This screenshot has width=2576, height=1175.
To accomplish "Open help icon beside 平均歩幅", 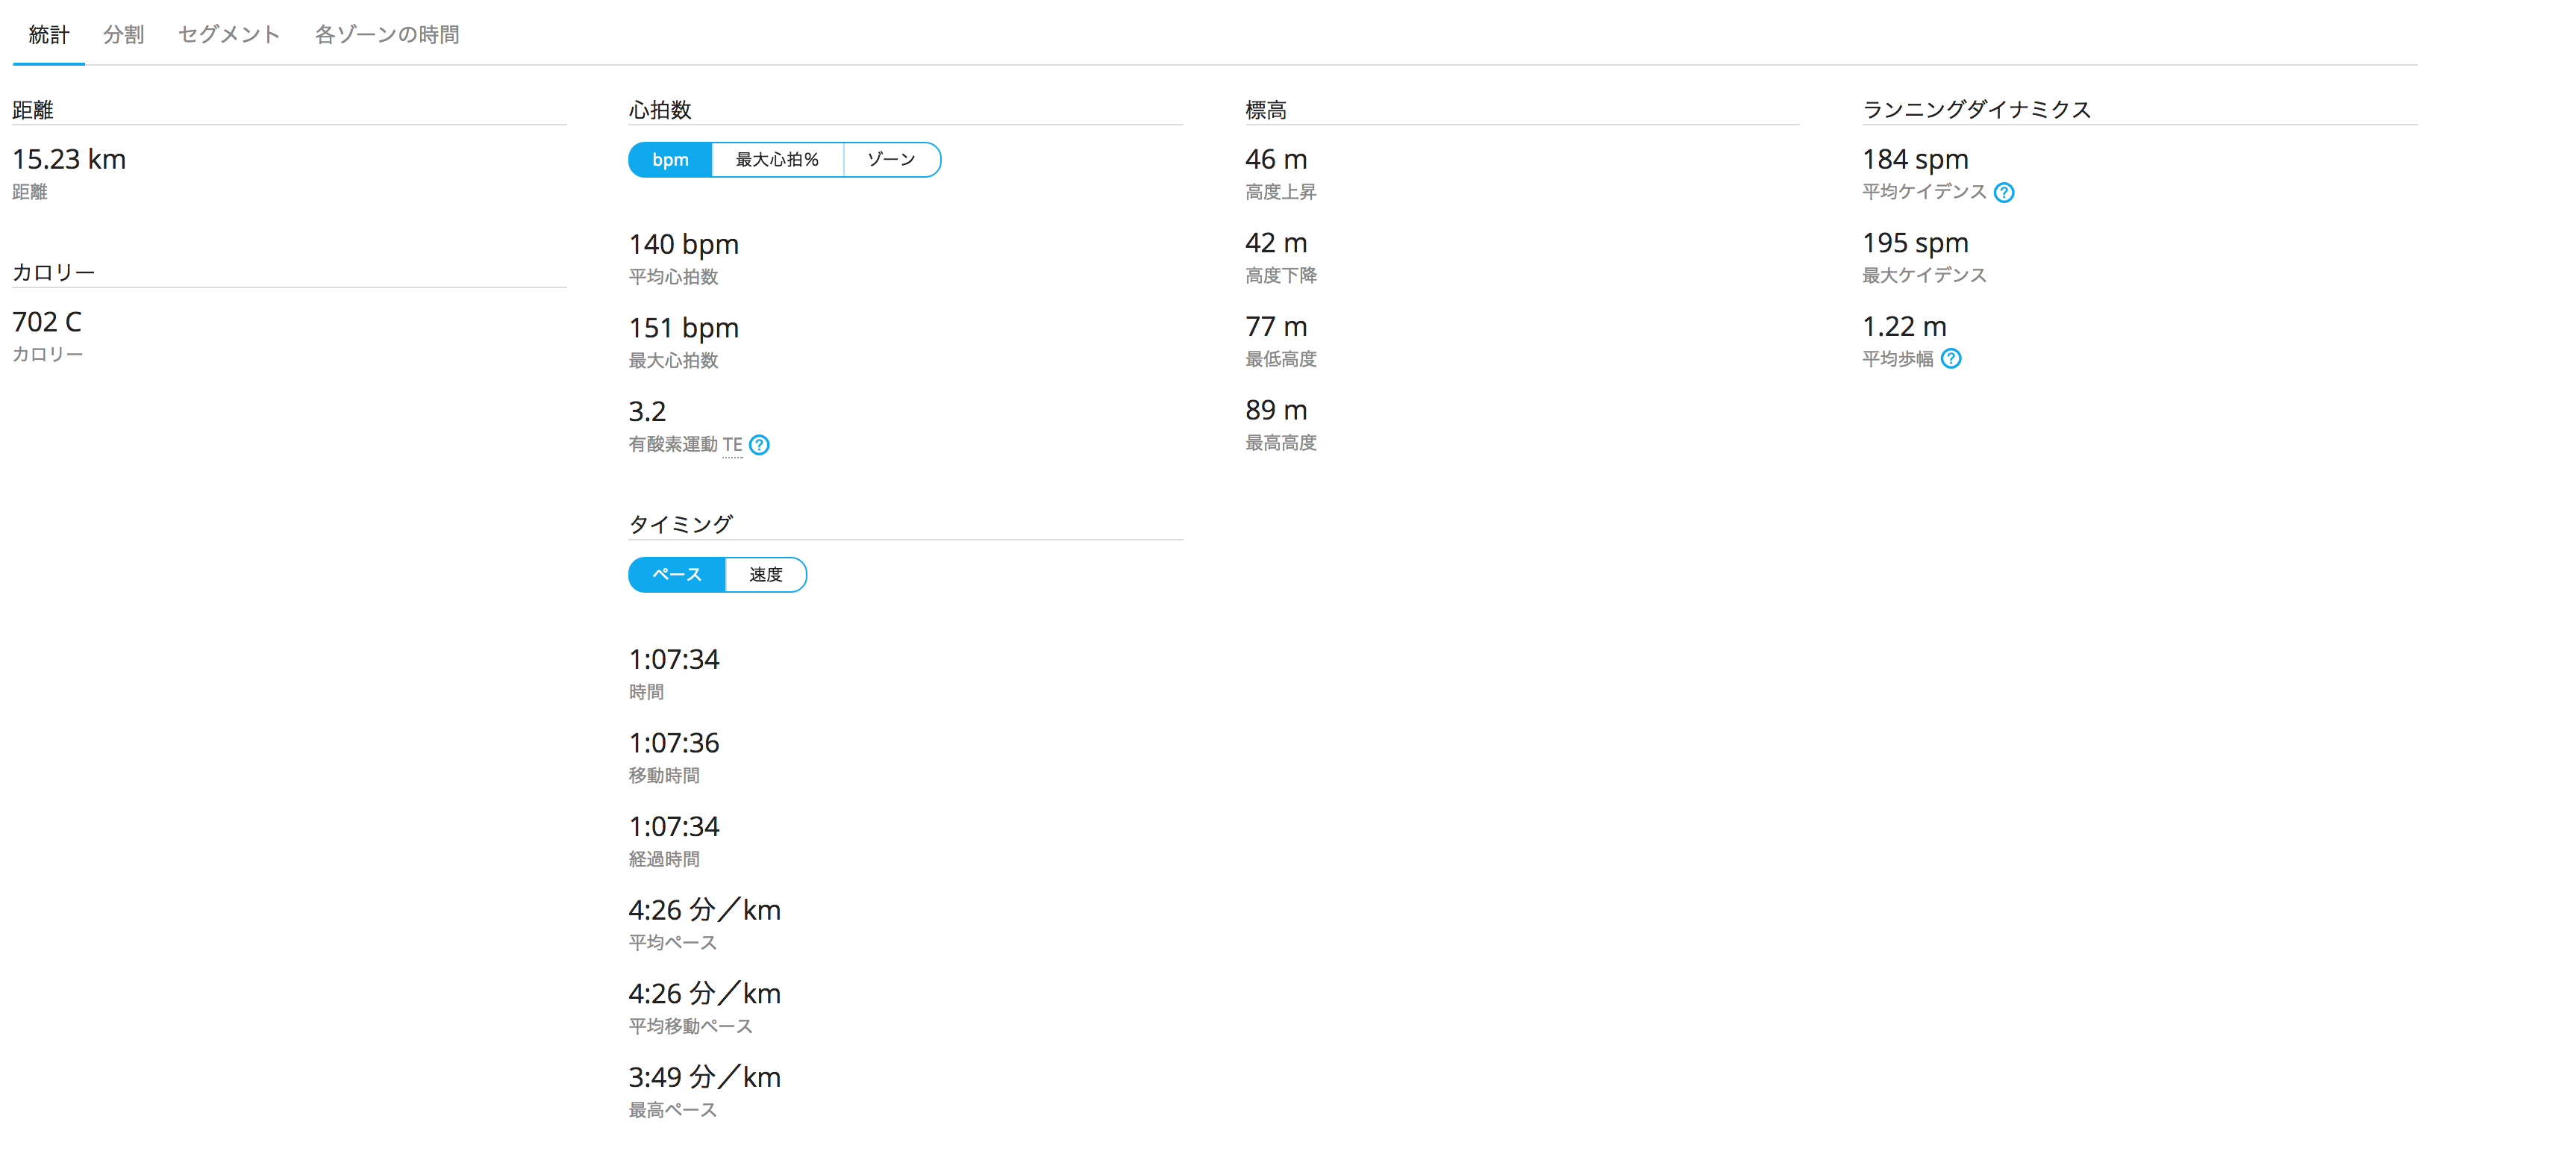I will (1950, 359).
